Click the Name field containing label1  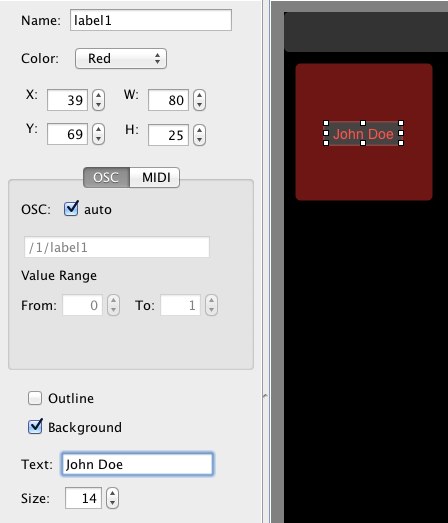[151, 20]
